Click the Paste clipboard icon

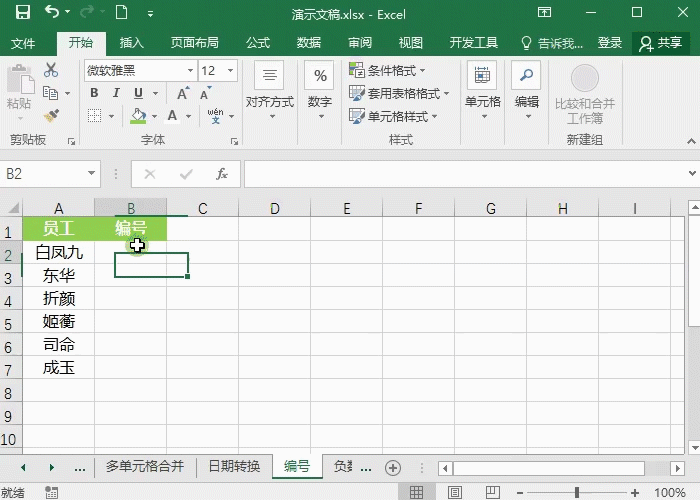20,79
